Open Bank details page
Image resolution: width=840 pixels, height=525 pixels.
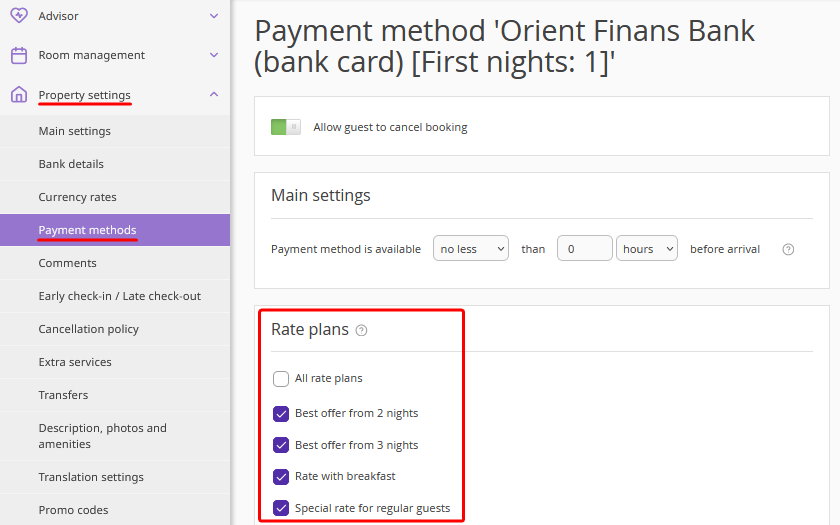click(x=115, y=164)
